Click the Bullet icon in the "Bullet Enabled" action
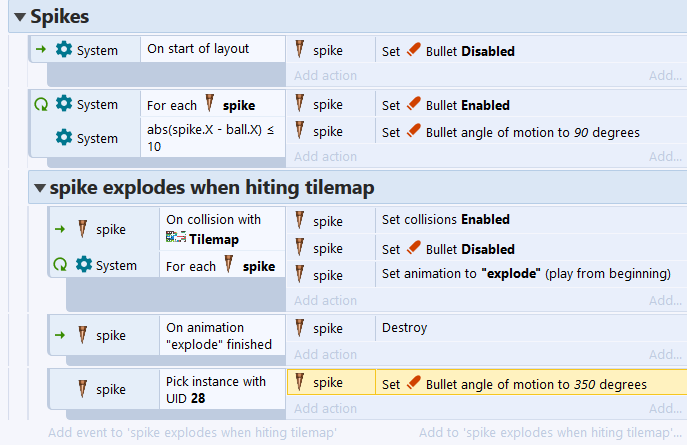Screen dimensions: 687x445 pyautogui.click(x=414, y=106)
